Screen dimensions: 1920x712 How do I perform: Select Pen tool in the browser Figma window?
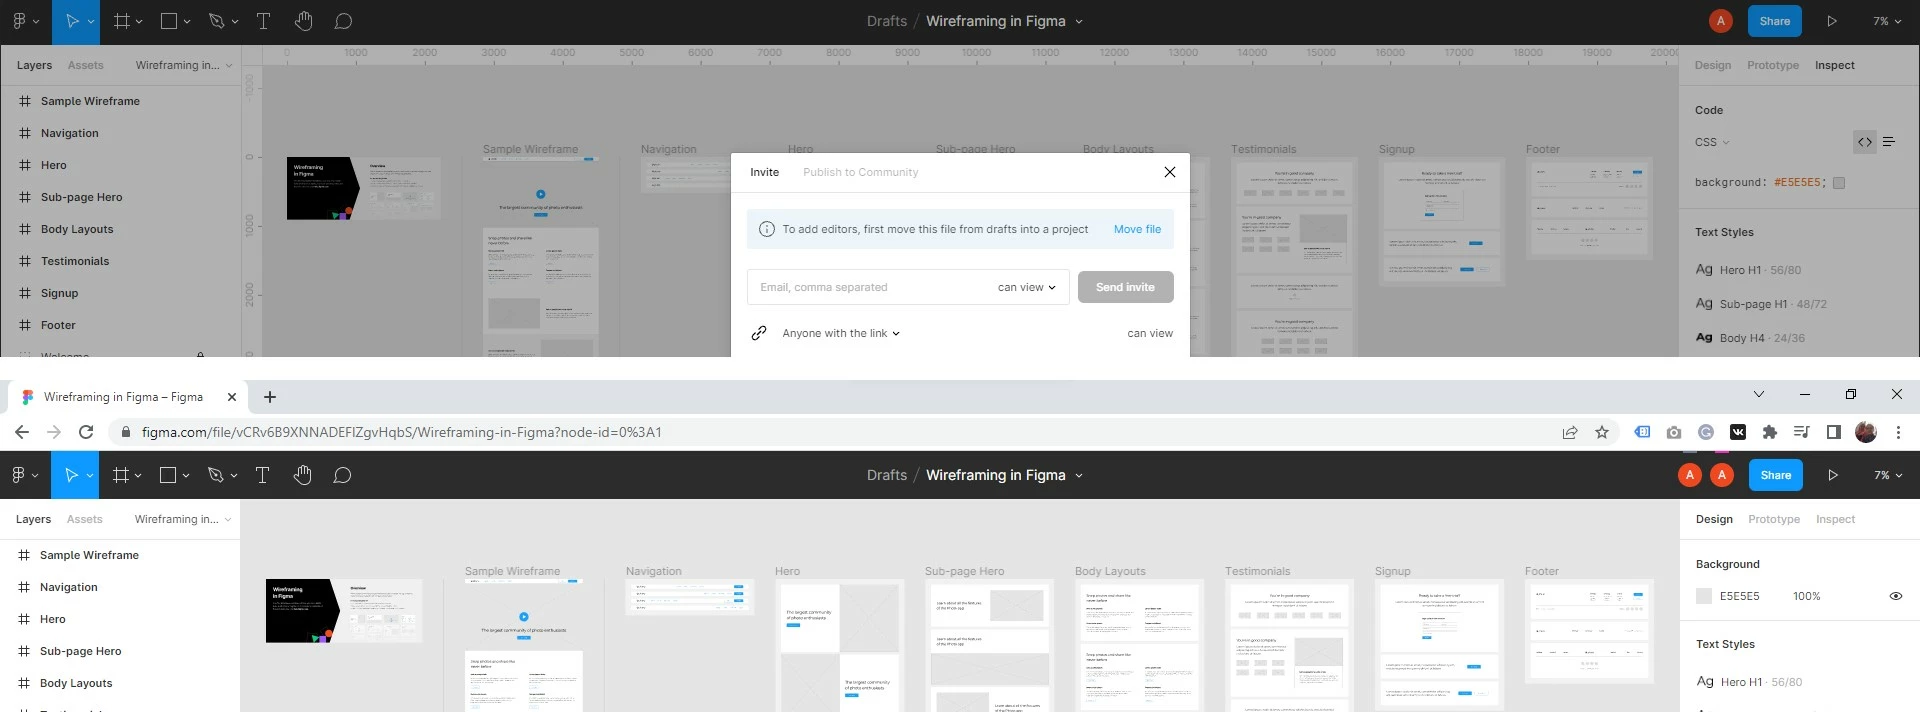tap(215, 475)
